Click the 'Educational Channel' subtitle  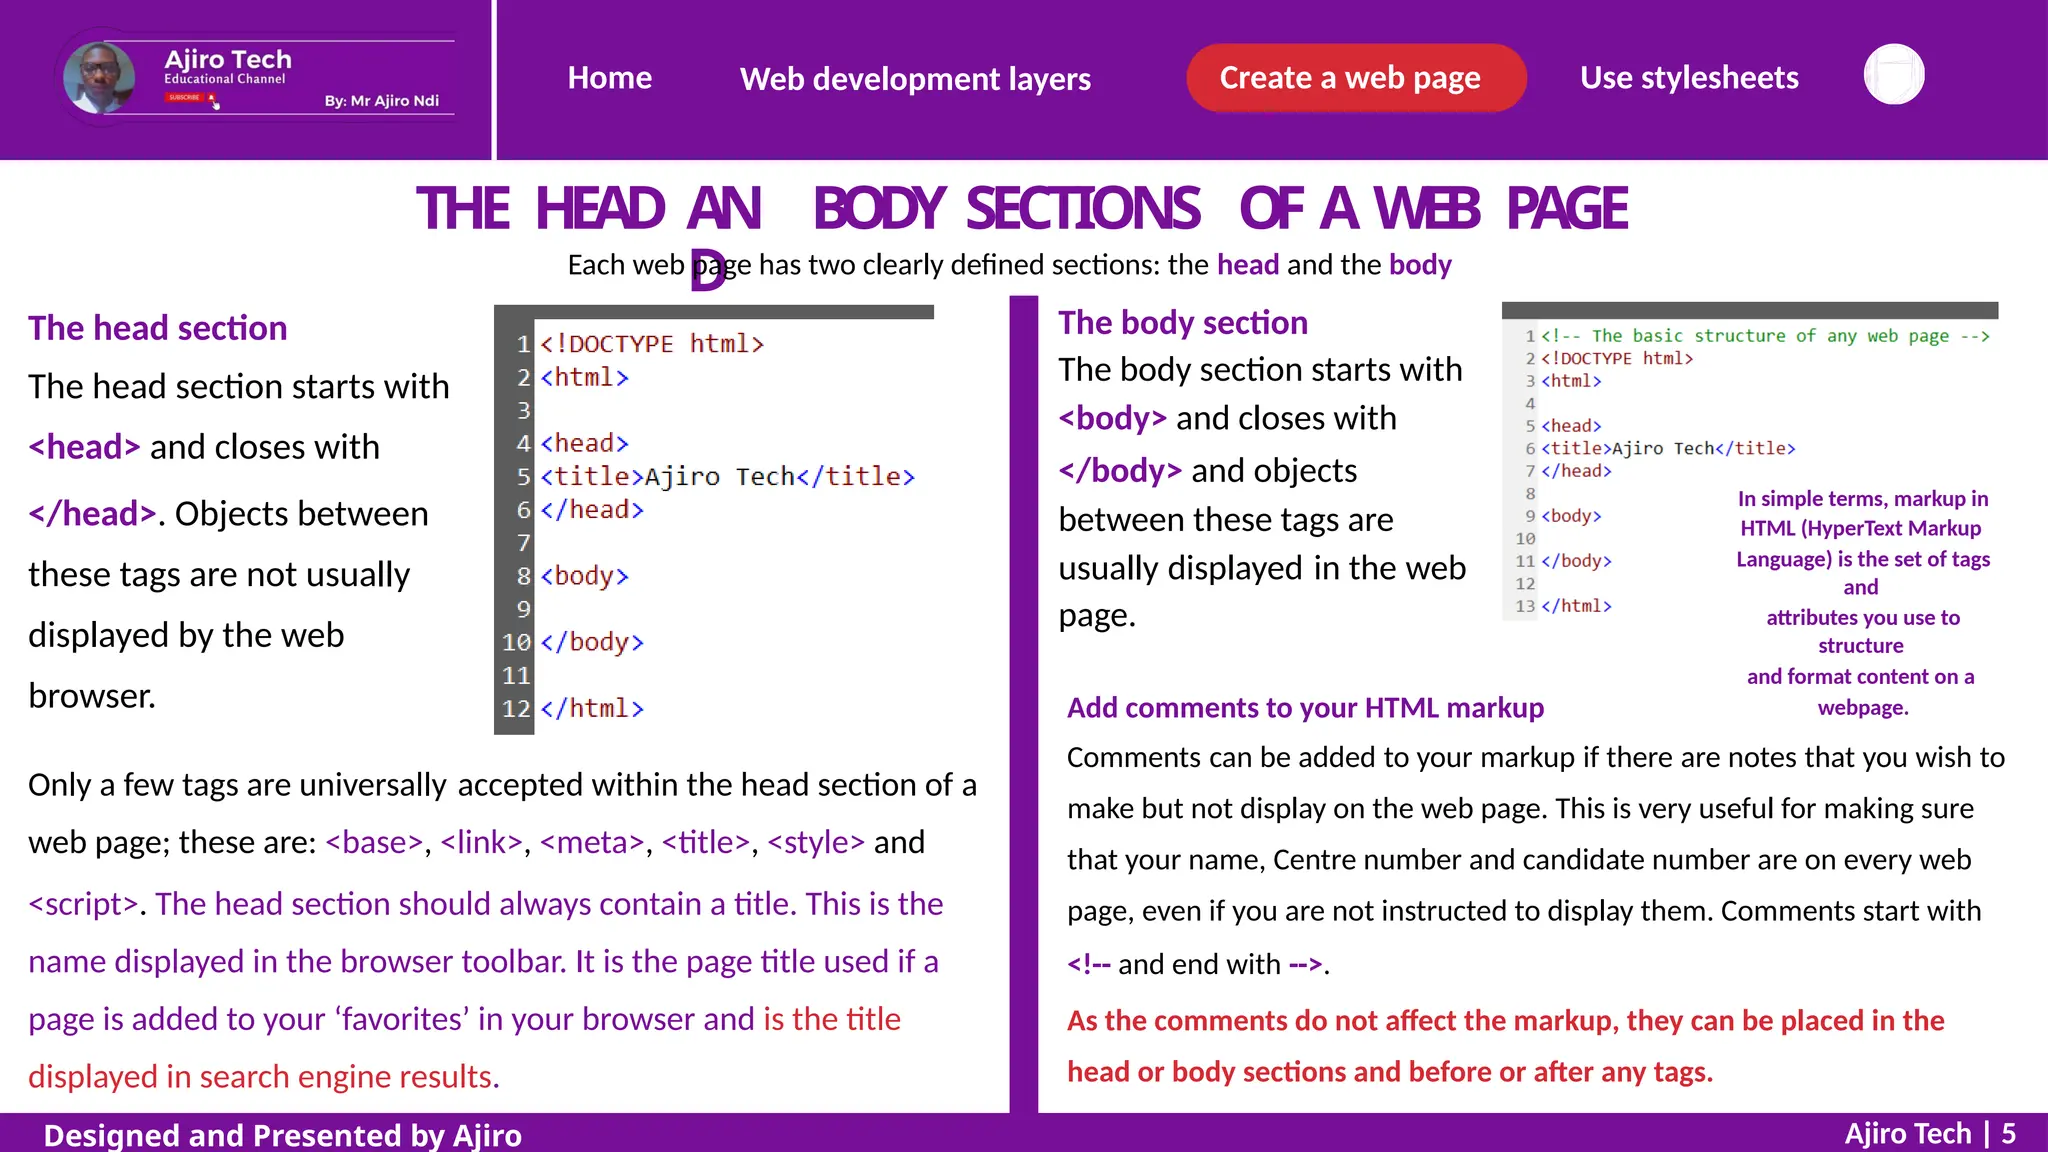[225, 79]
